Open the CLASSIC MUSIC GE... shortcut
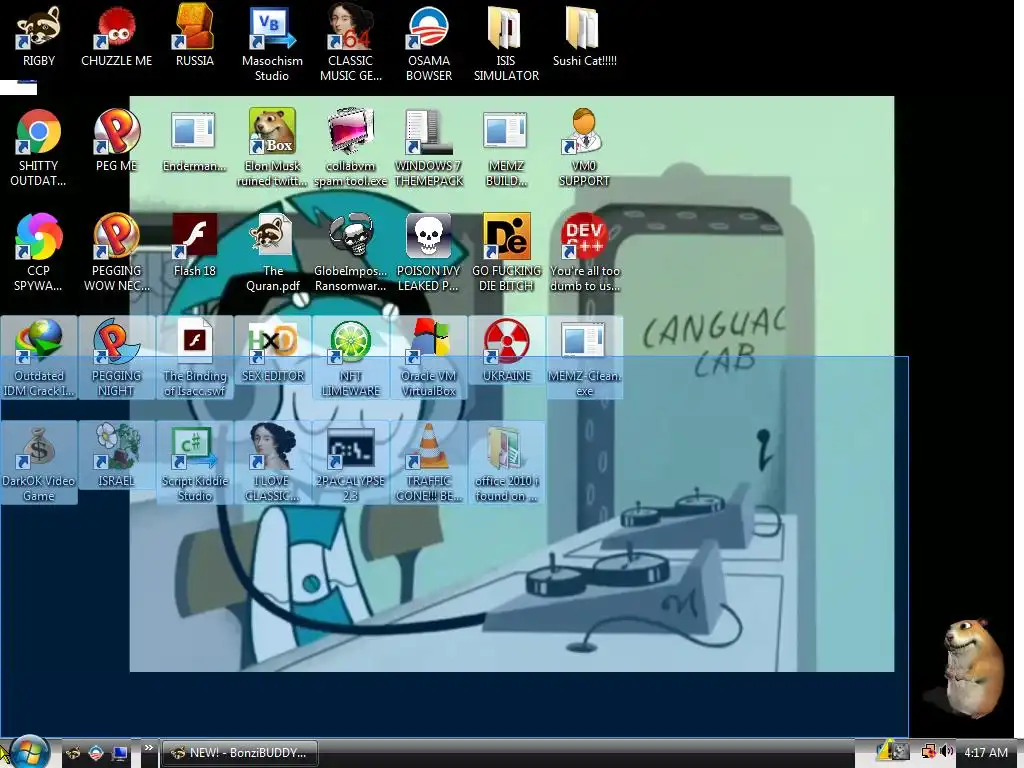Viewport: 1024px width, 768px height. (351, 44)
